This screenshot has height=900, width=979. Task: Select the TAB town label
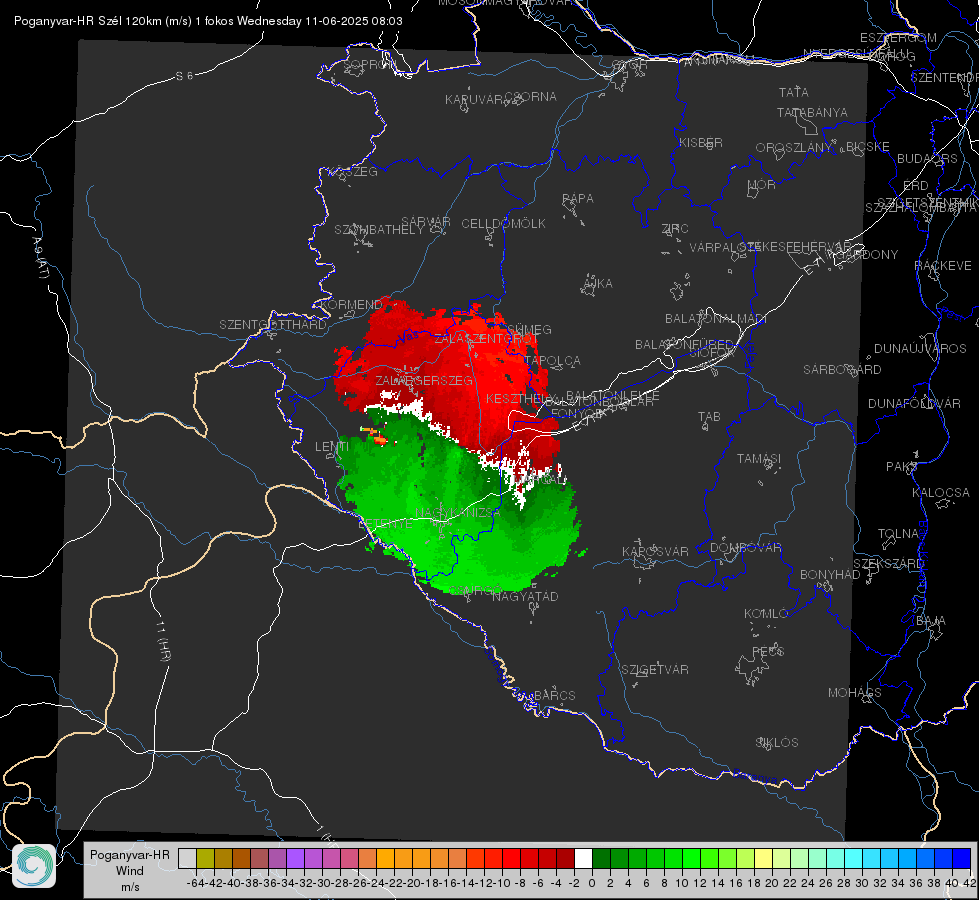[709, 417]
